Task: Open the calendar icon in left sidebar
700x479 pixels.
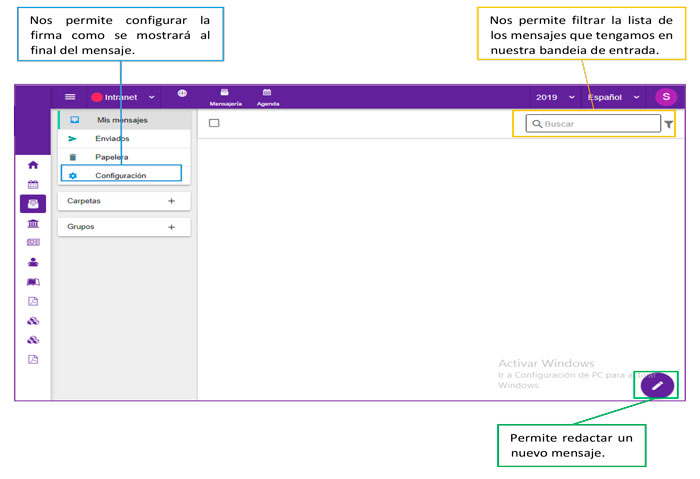Action: pos(33,184)
